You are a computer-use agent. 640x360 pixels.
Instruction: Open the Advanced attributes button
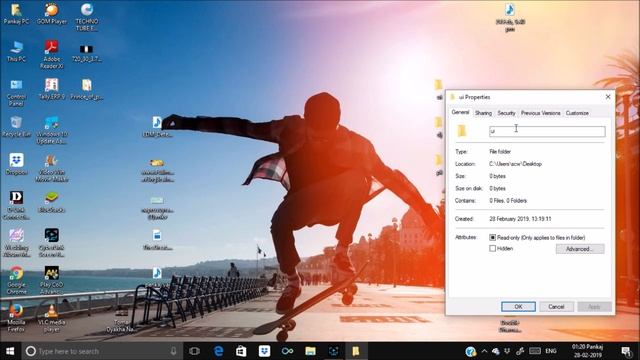tap(580, 249)
